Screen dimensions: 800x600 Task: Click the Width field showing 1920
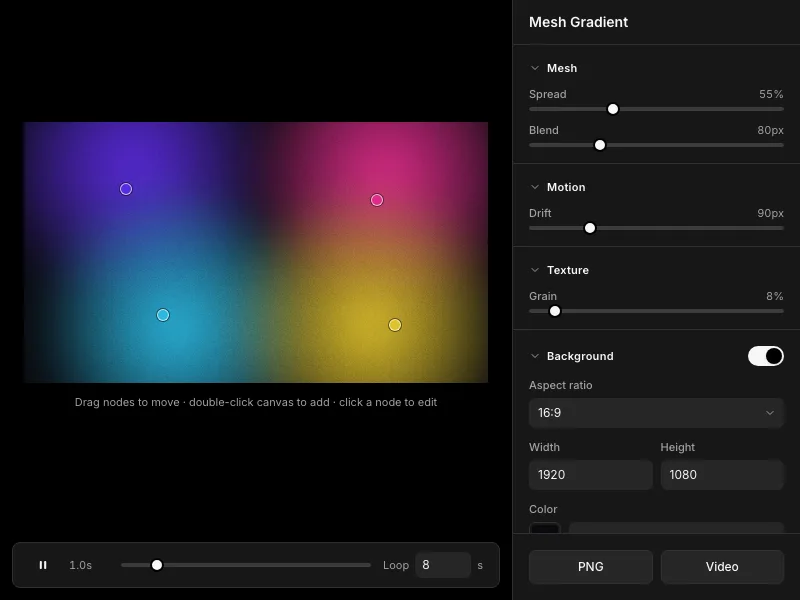590,475
